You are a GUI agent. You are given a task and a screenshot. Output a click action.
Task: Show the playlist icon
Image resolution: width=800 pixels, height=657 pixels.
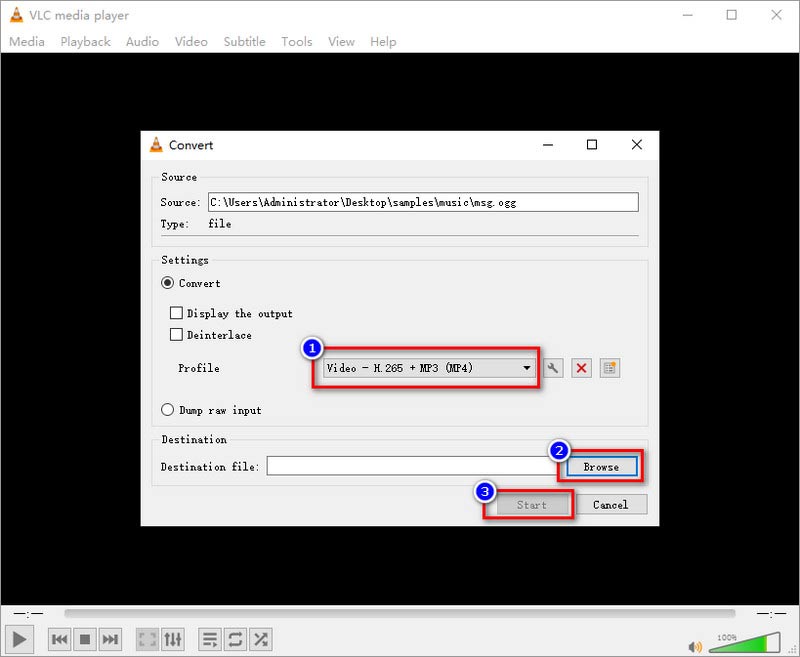pos(210,639)
